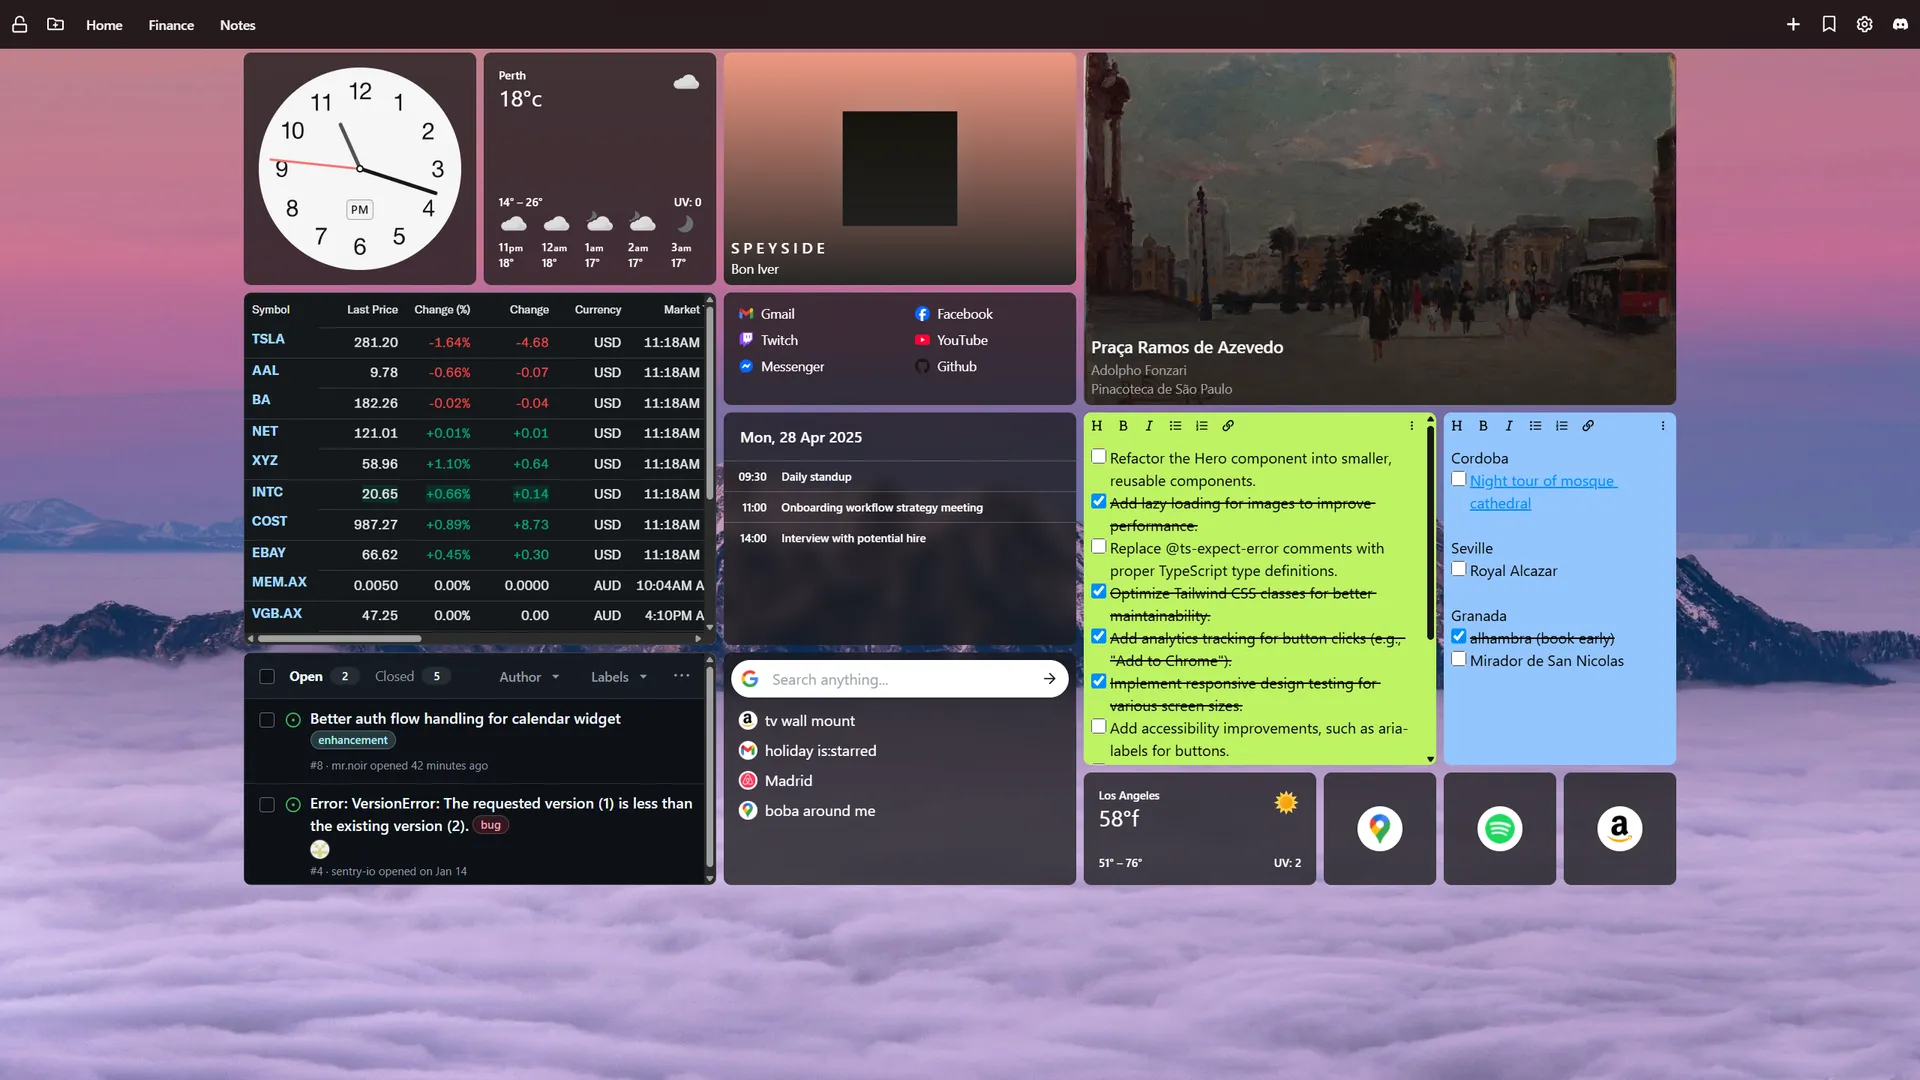The height and width of the screenshot is (1080, 1920).
Task: Open the Facebook bookmark link
Action: (953, 314)
